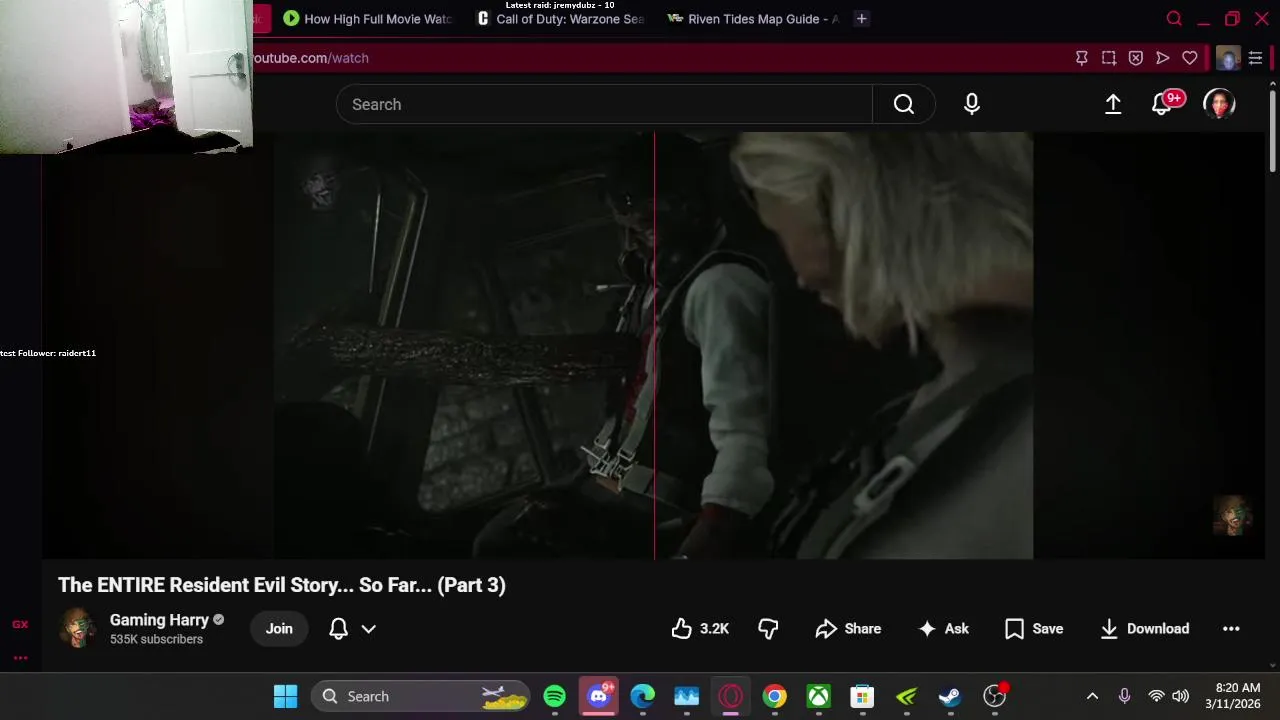The width and height of the screenshot is (1280, 720).
Task: Dislike the video with the thumbs-down
Action: [768, 628]
